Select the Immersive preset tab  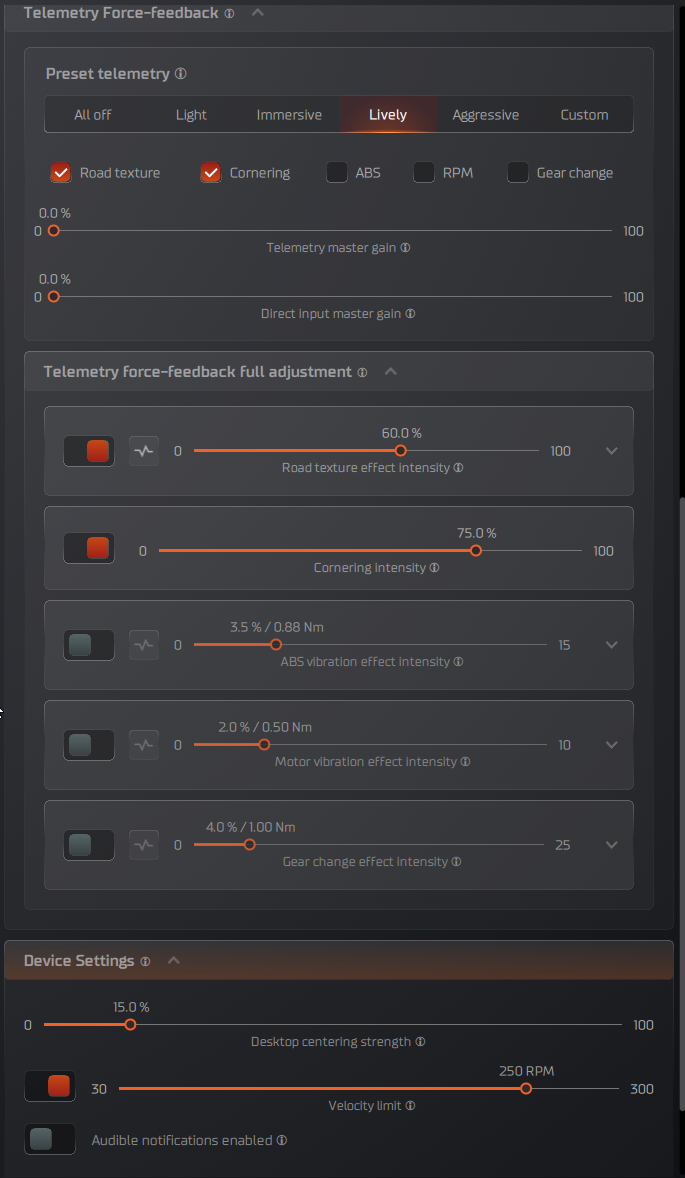tap(289, 115)
